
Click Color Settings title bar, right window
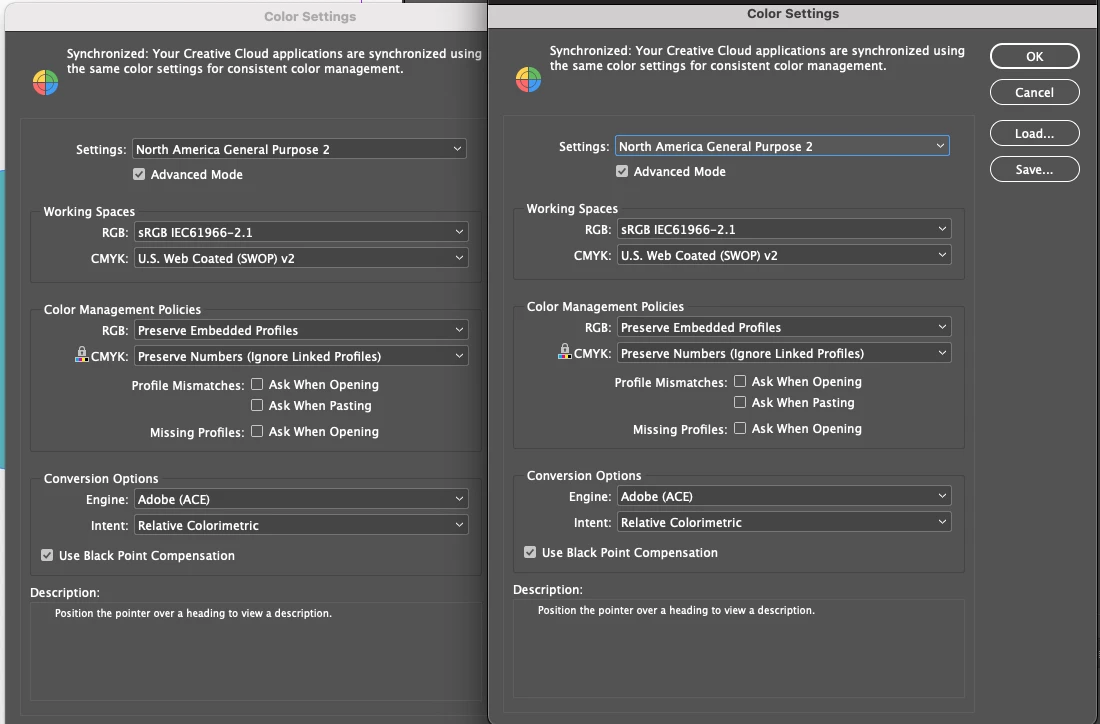(x=793, y=14)
